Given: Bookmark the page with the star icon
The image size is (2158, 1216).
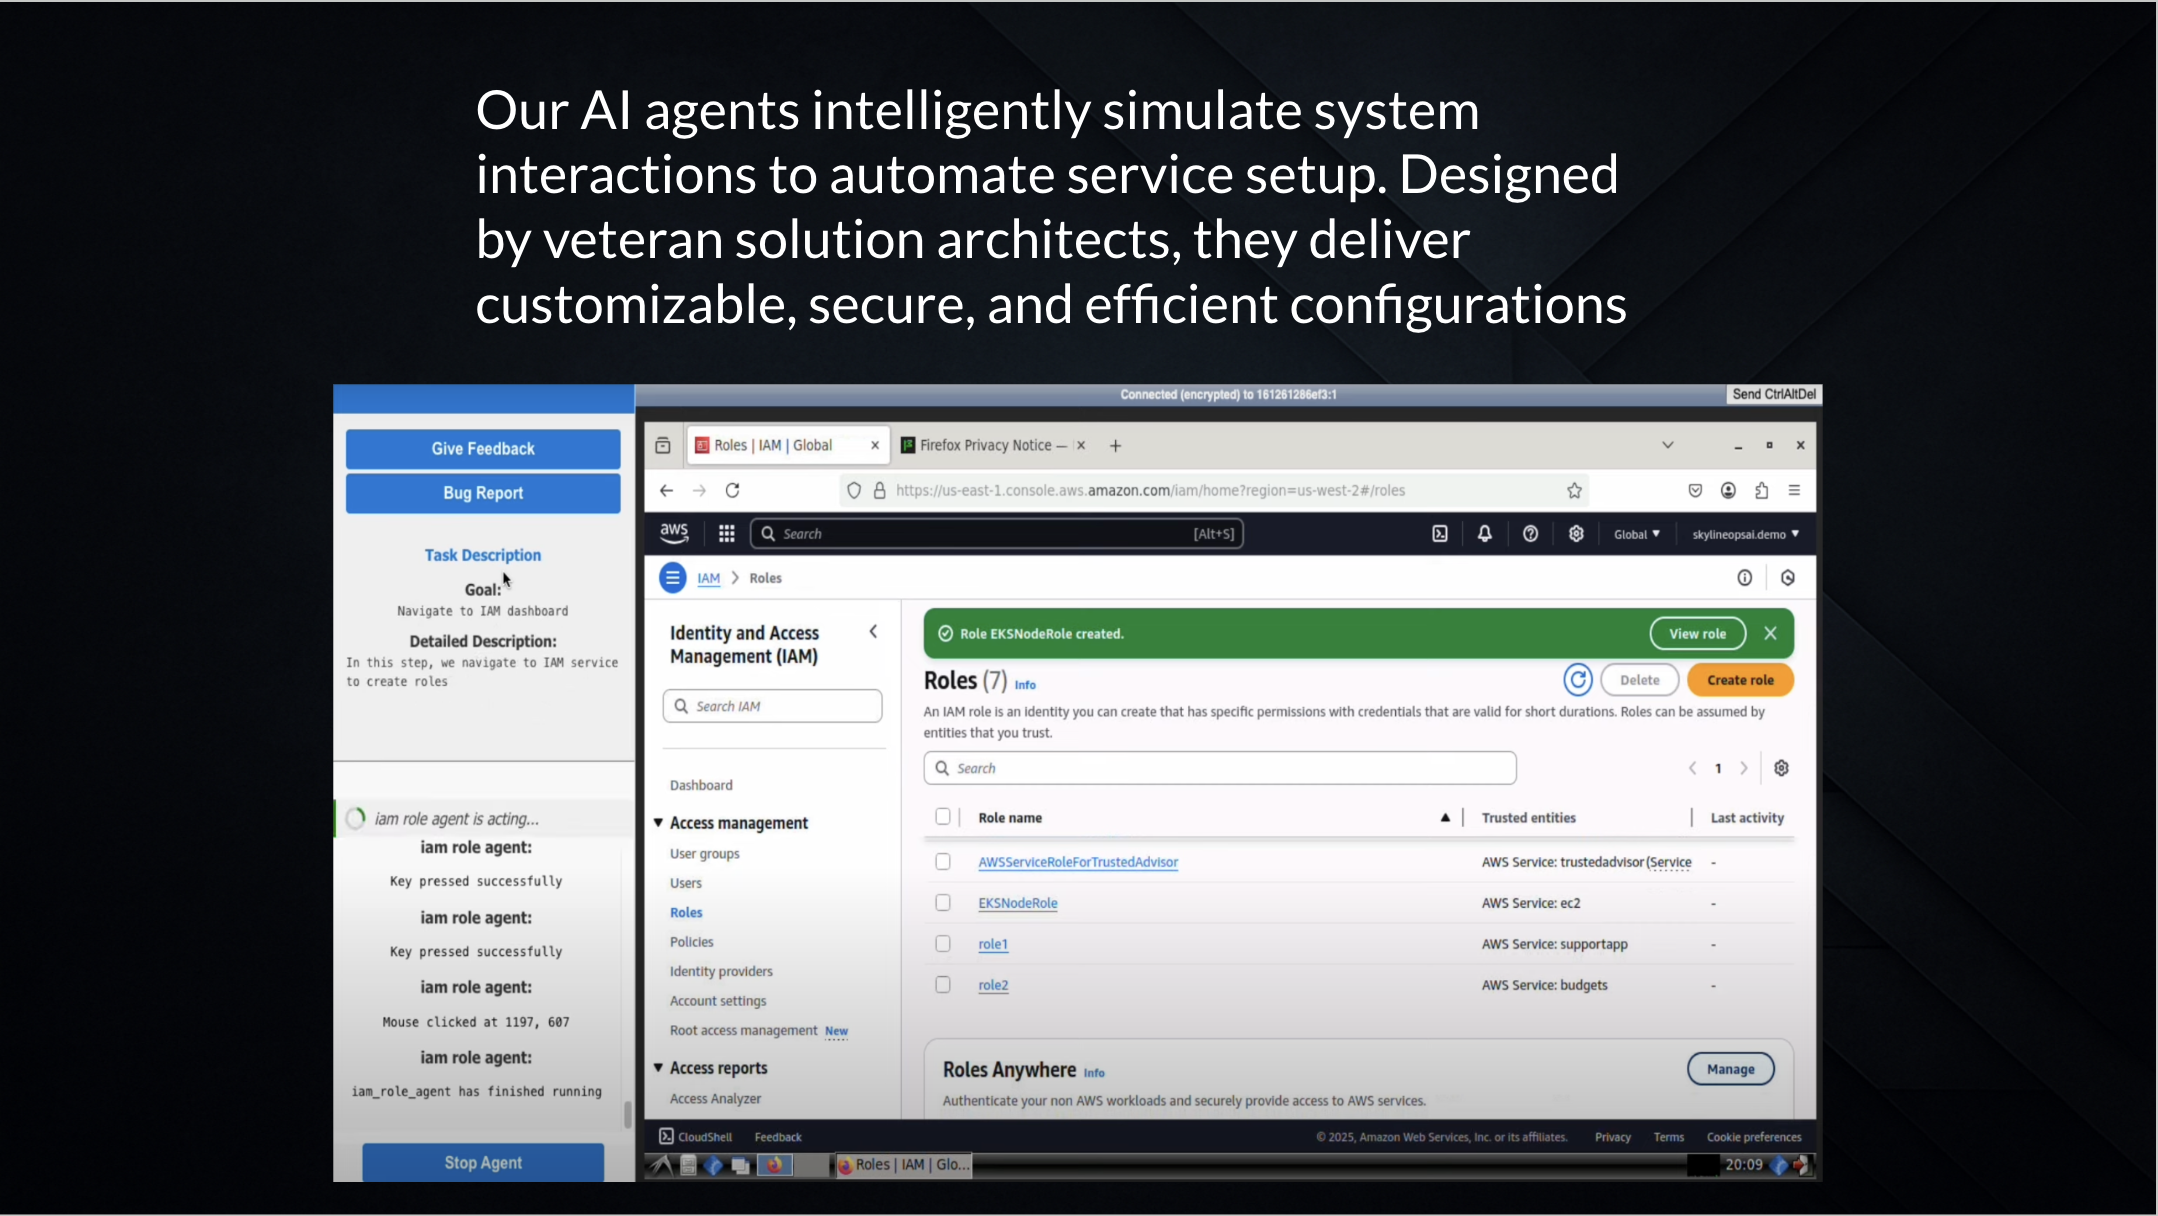Looking at the screenshot, I should [x=1574, y=490].
